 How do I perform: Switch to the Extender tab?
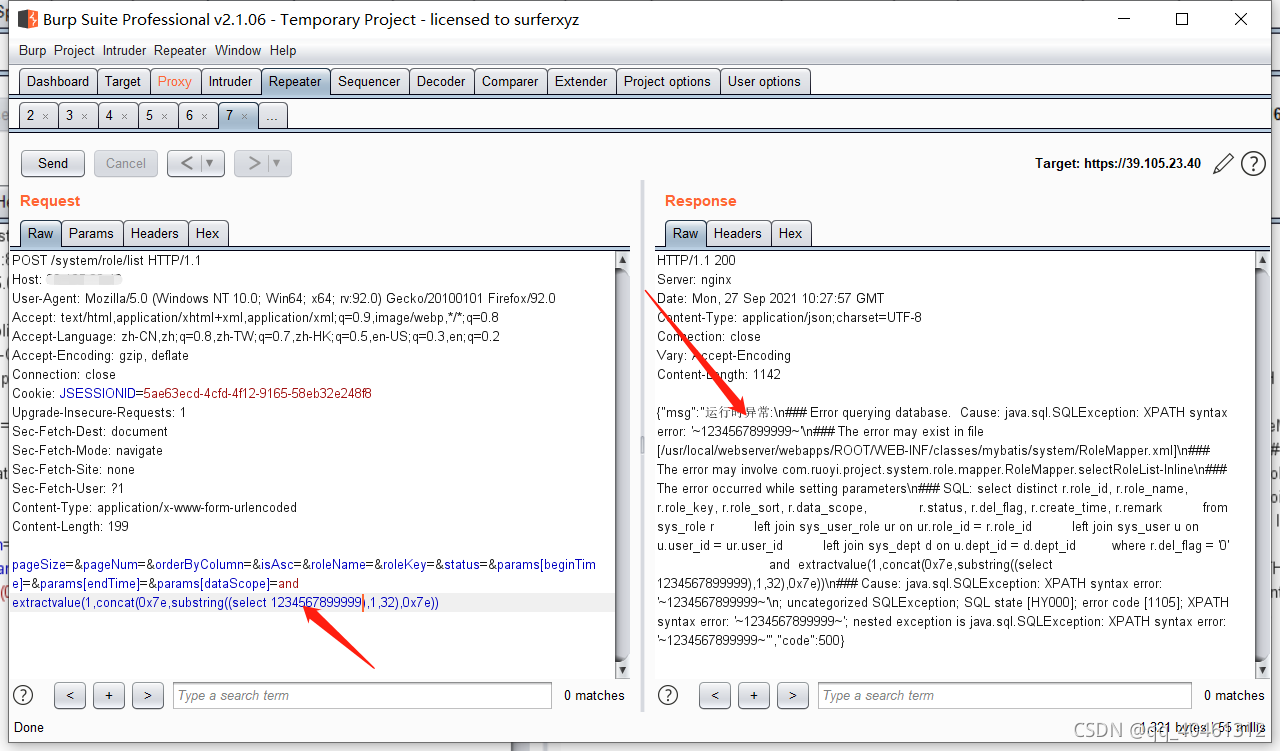point(581,82)
